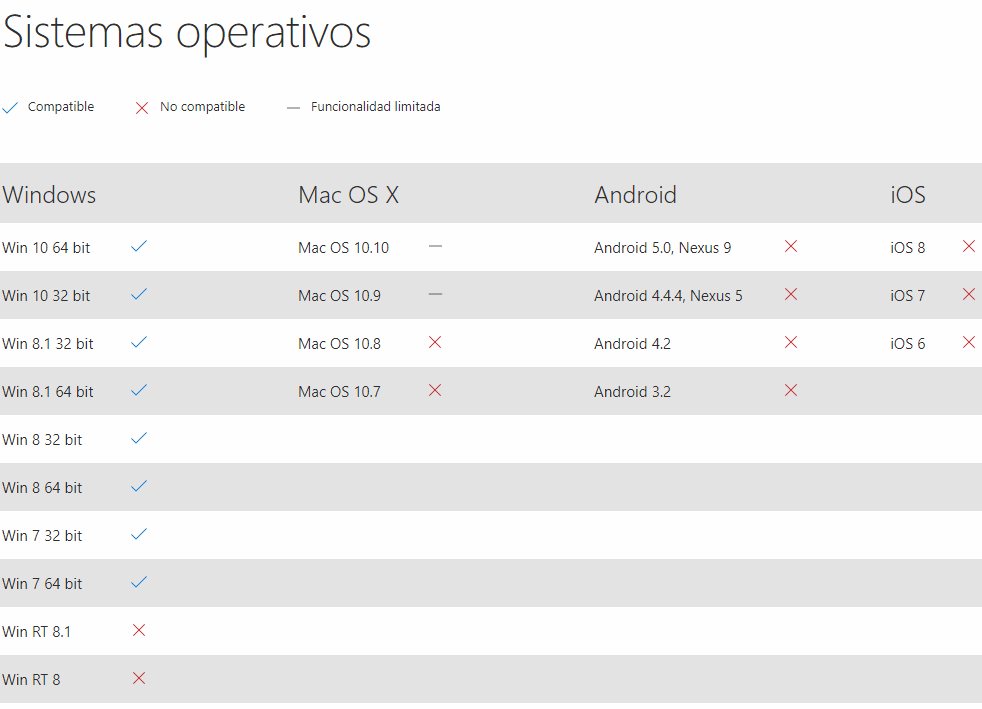
Task: Click the Funcionalidad limitada legend label
Action: tap(376, 107)
